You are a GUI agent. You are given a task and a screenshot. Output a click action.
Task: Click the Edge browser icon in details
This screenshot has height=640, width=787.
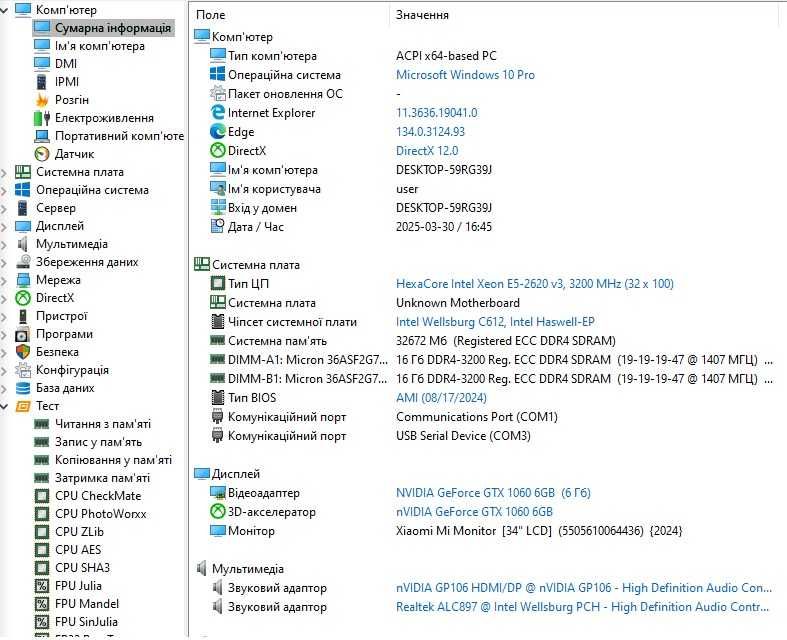coord(217,132)
